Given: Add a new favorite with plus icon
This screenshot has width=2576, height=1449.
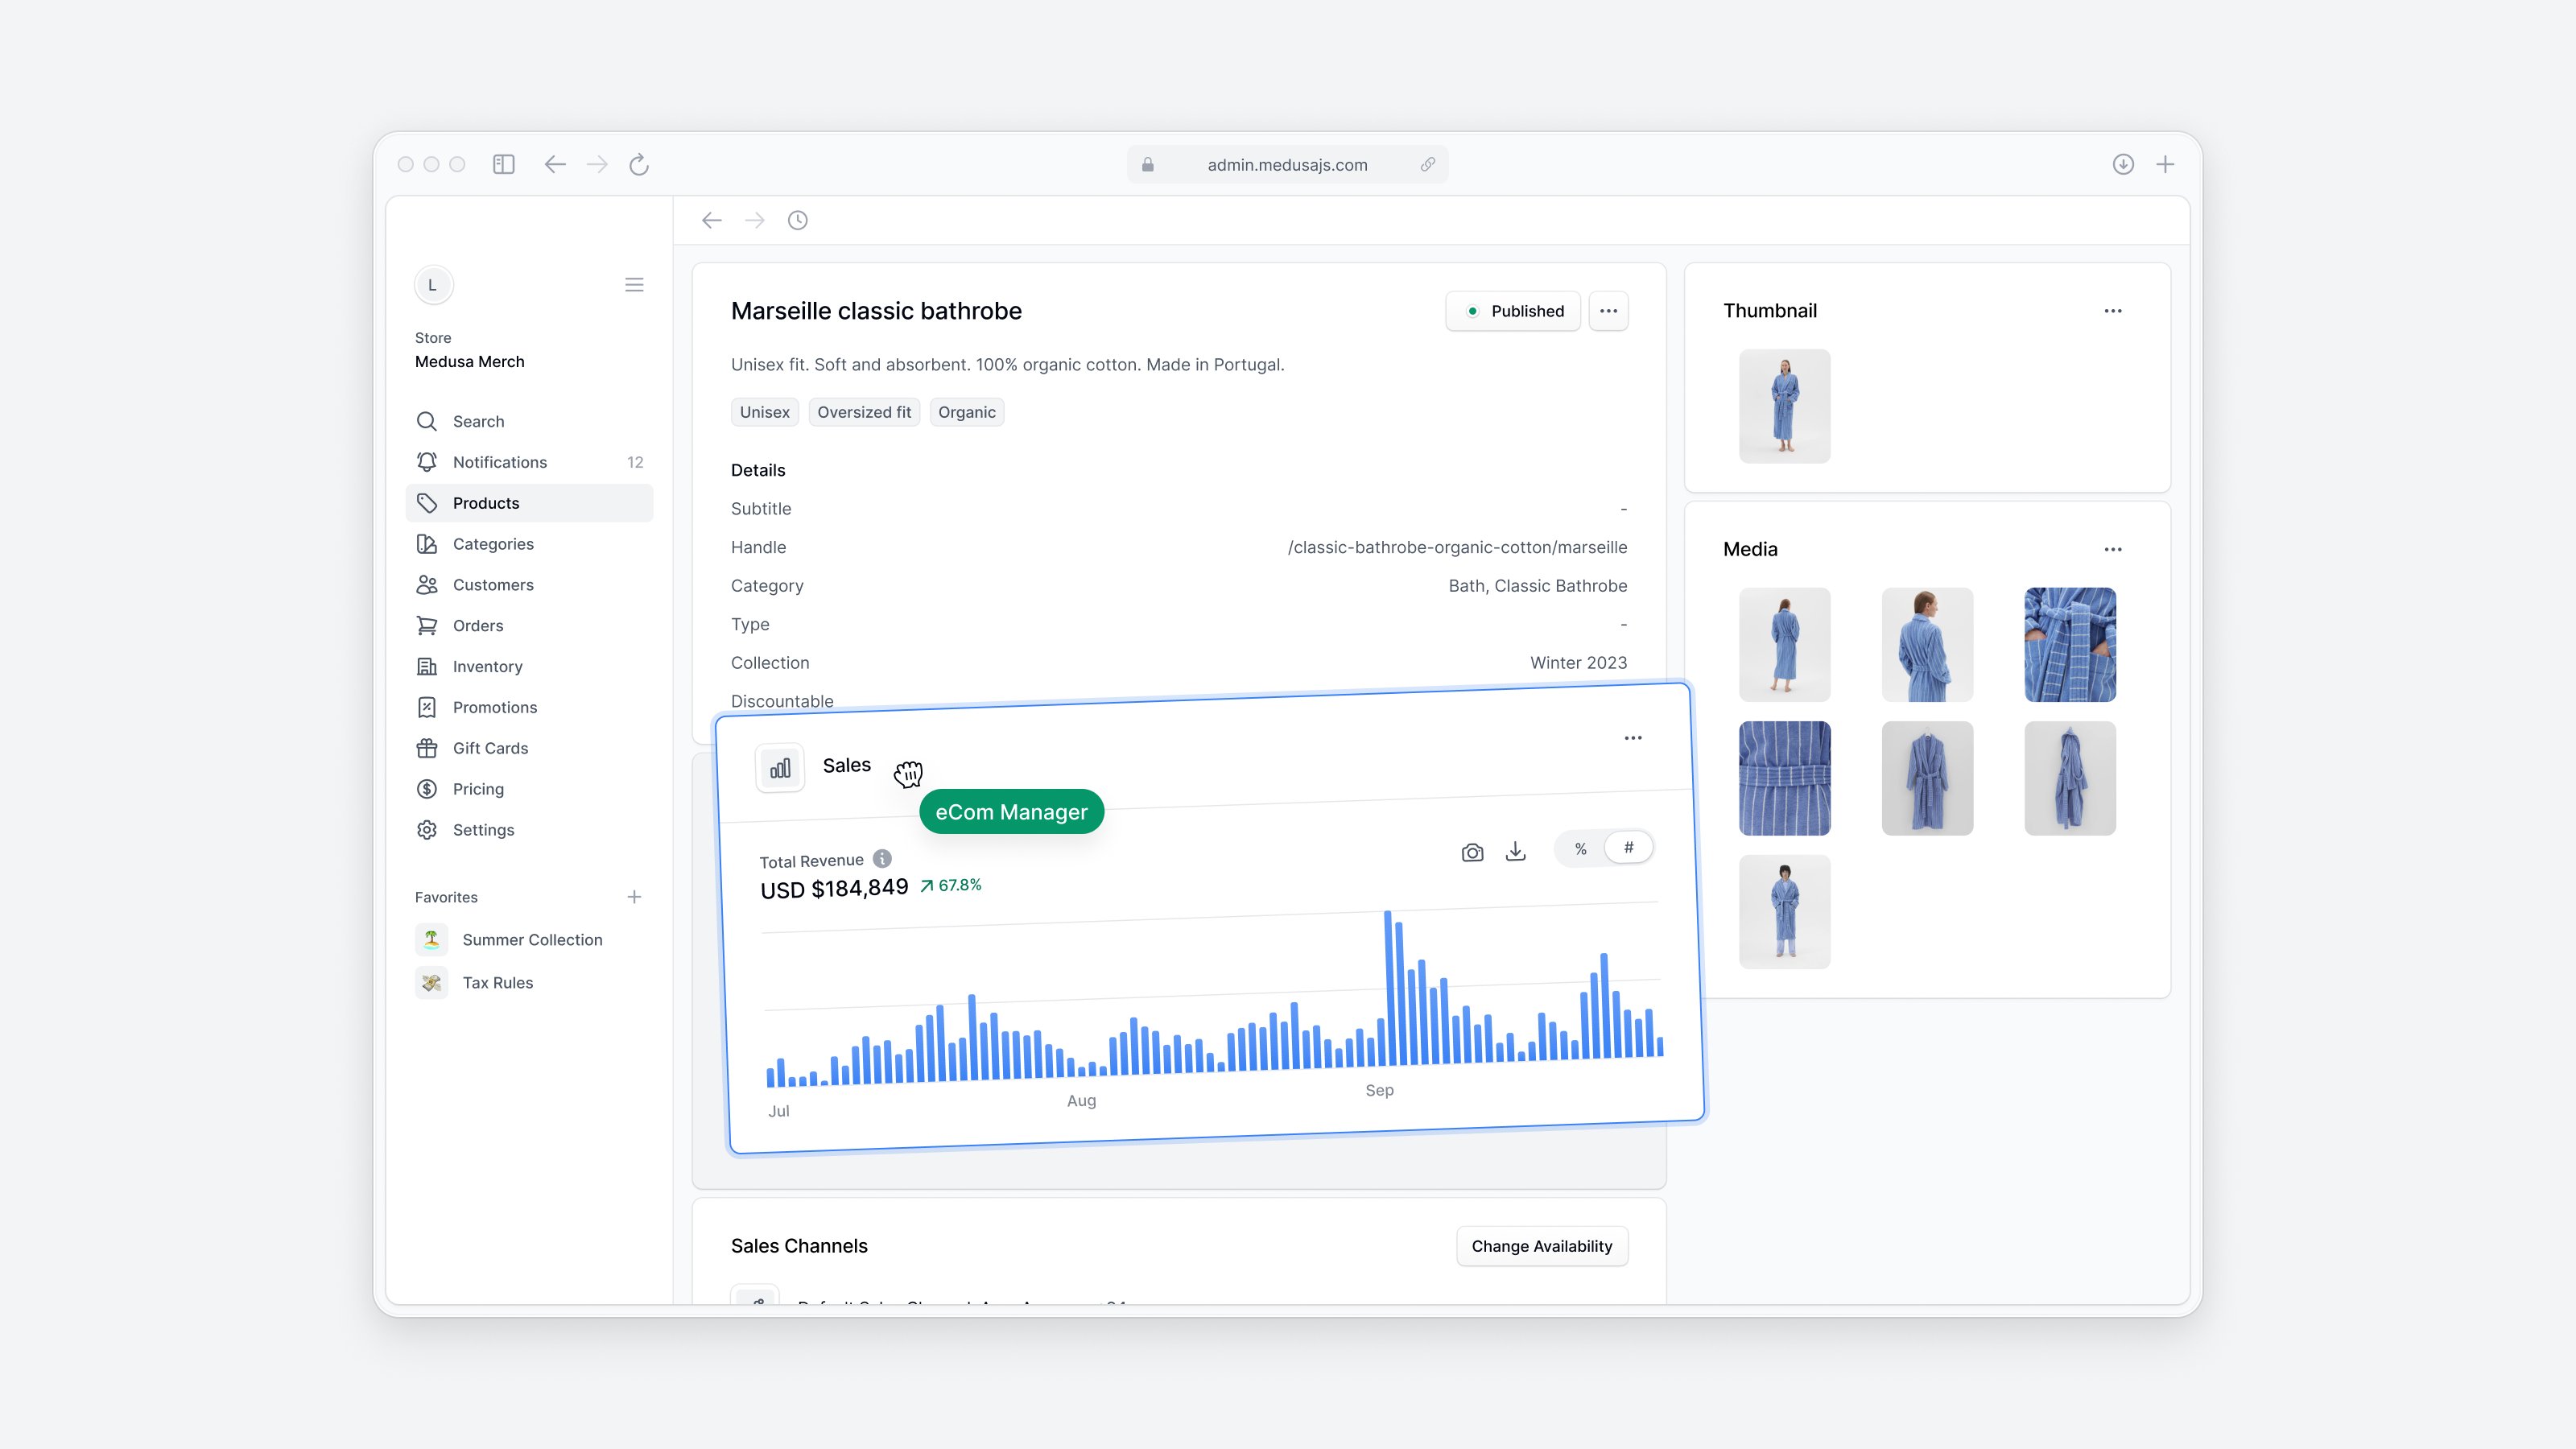Looking at the screenshot, I should tap(634, 897).
